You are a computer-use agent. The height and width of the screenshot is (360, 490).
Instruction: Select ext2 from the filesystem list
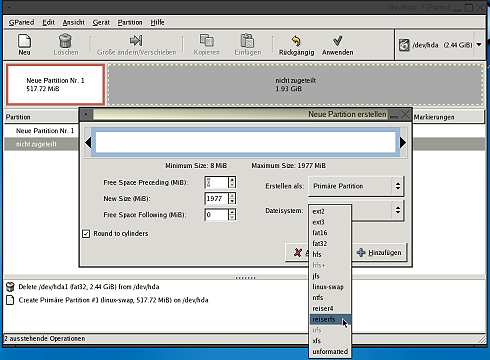(330, 211)
